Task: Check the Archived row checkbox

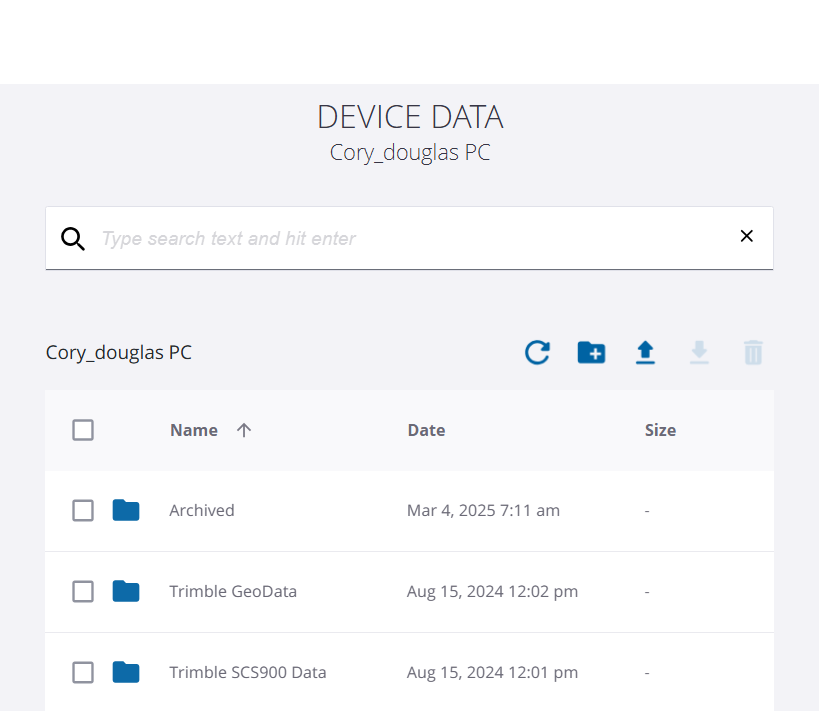Action: point(83,510)
